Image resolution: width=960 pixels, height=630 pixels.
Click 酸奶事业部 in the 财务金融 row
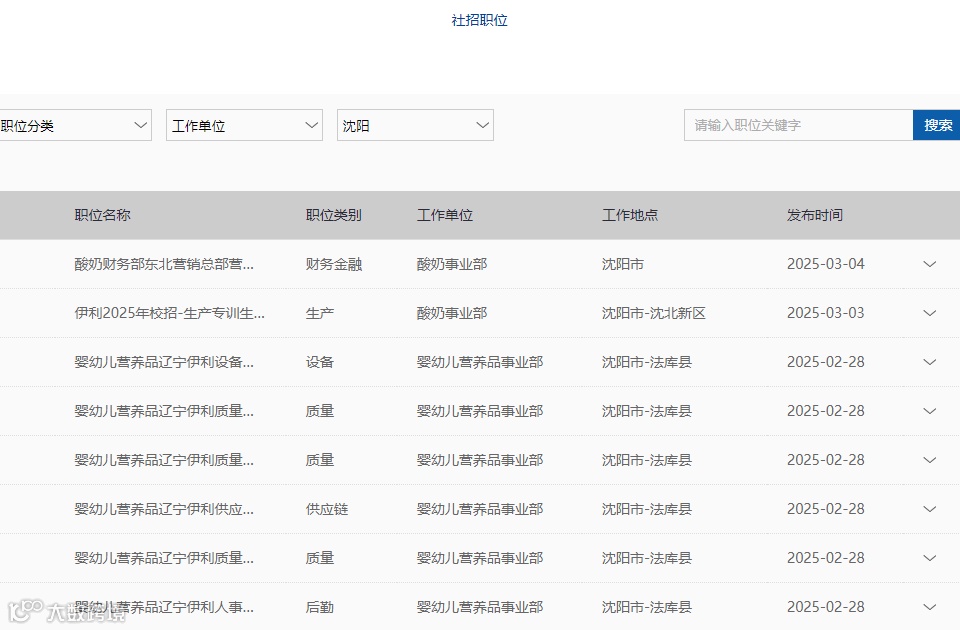[x=452, y=264]
